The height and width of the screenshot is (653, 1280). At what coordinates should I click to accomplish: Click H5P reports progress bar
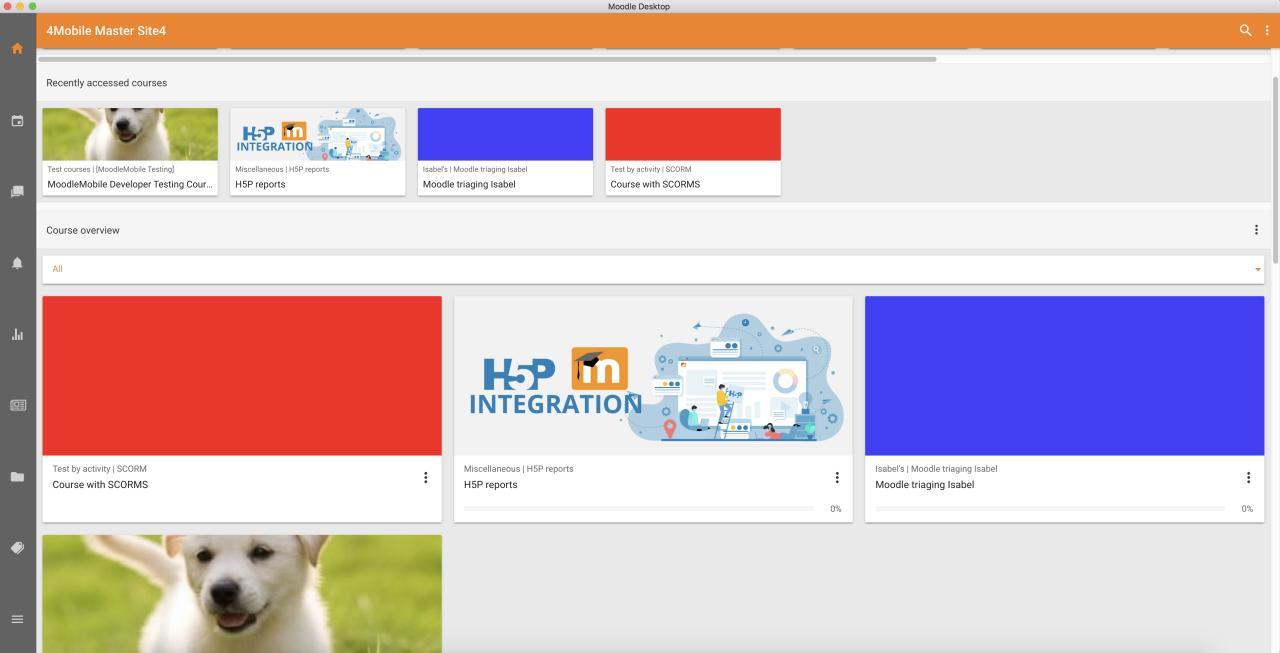(638, 509)
